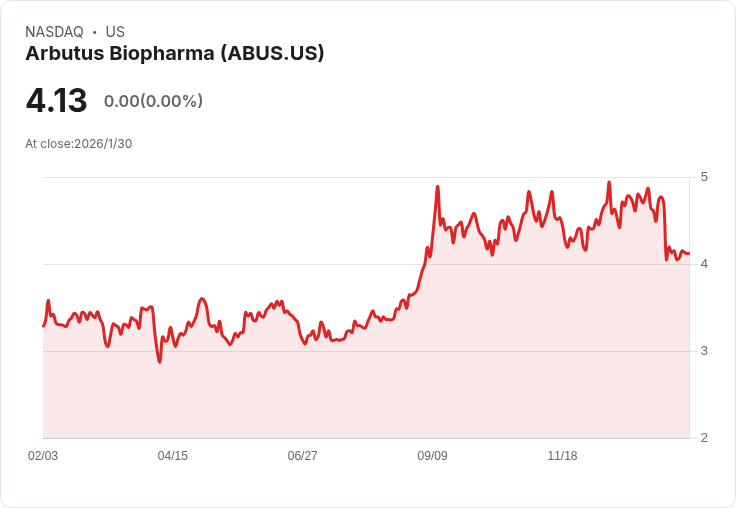Click the NASDAQ exchange label

pos(54,32)
